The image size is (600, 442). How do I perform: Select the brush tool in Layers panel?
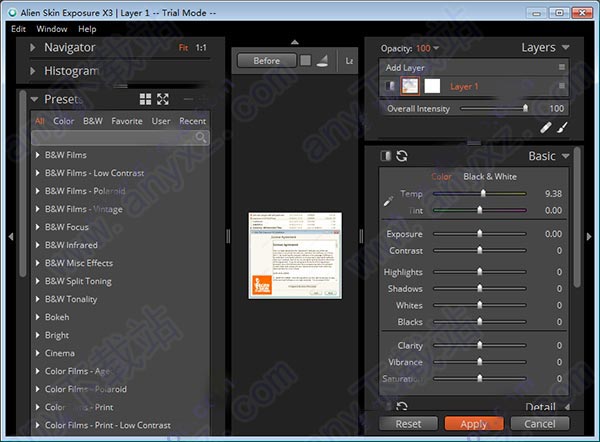[562, 127]
